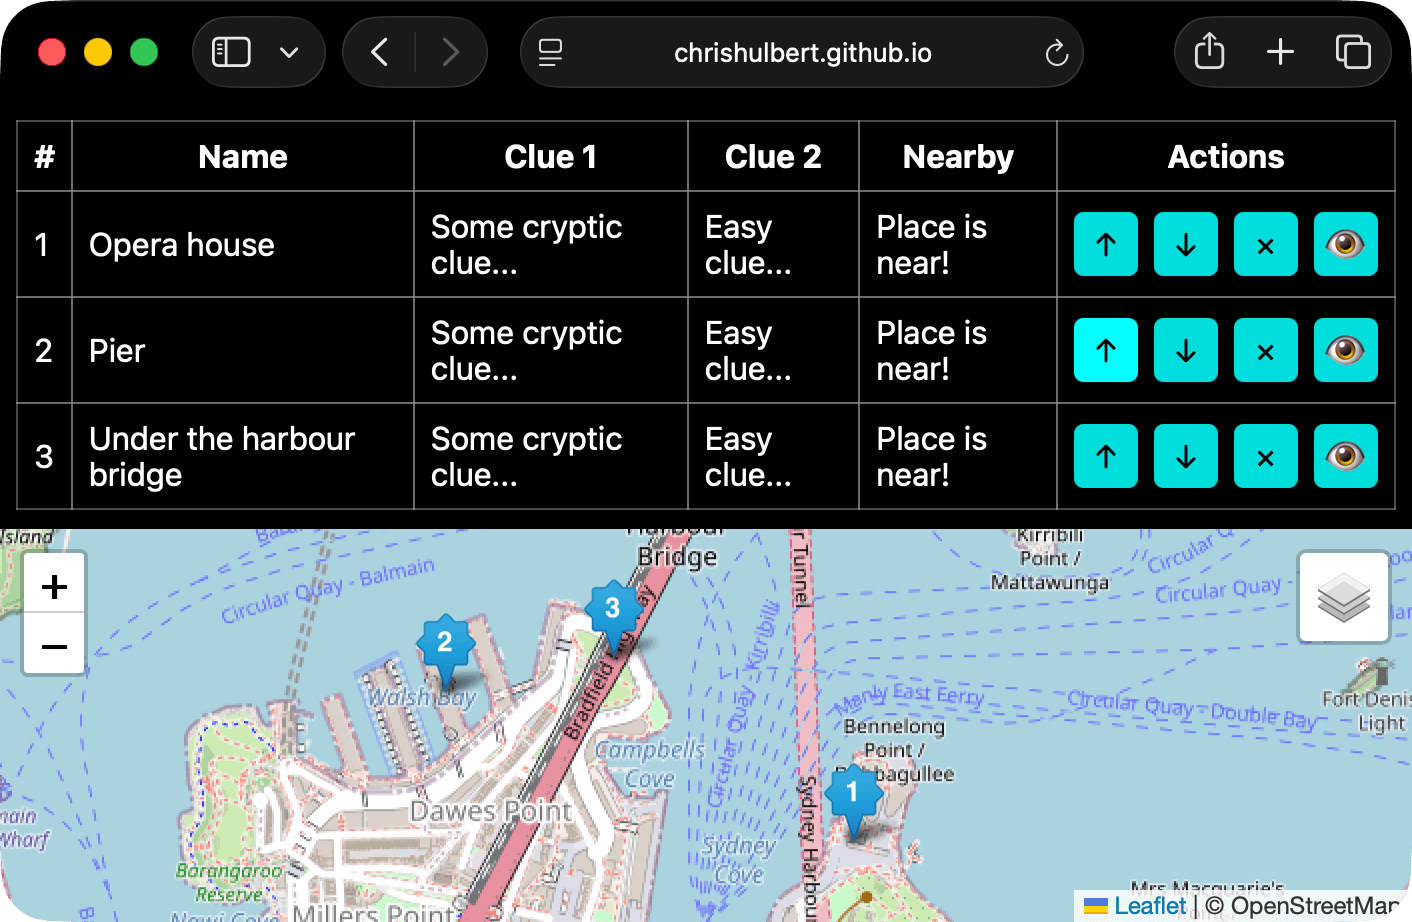Image resolution: width=1412 pixels, height=922 pixels.
Task: Toggle visibility of the Opera house marker
Action: click(x=1346, y=244)
